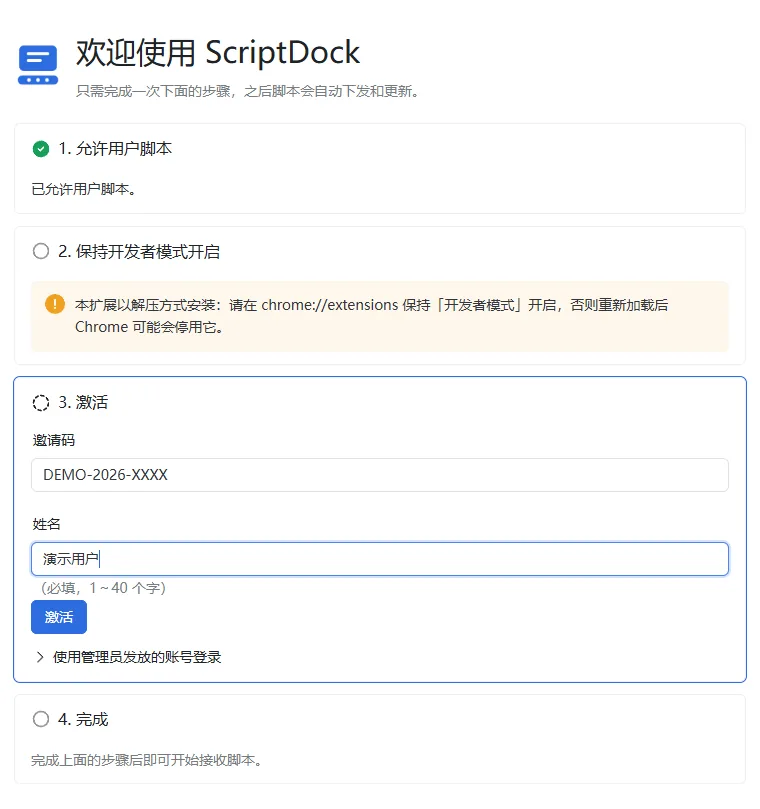Click the step title 1. 允许用户脚本
The height and width of the screenshot is (809, 760).
point(115,149)
